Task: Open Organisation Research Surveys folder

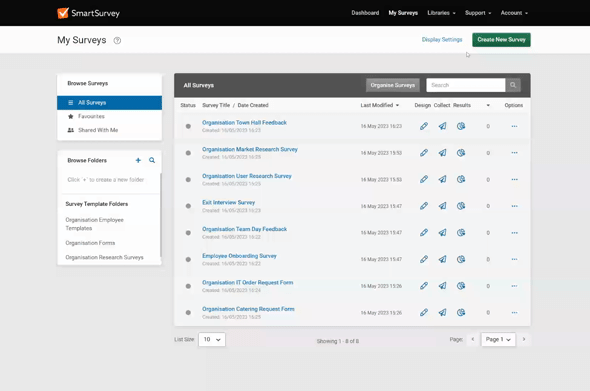Action: pyautogui.click(x=104, y=257)
